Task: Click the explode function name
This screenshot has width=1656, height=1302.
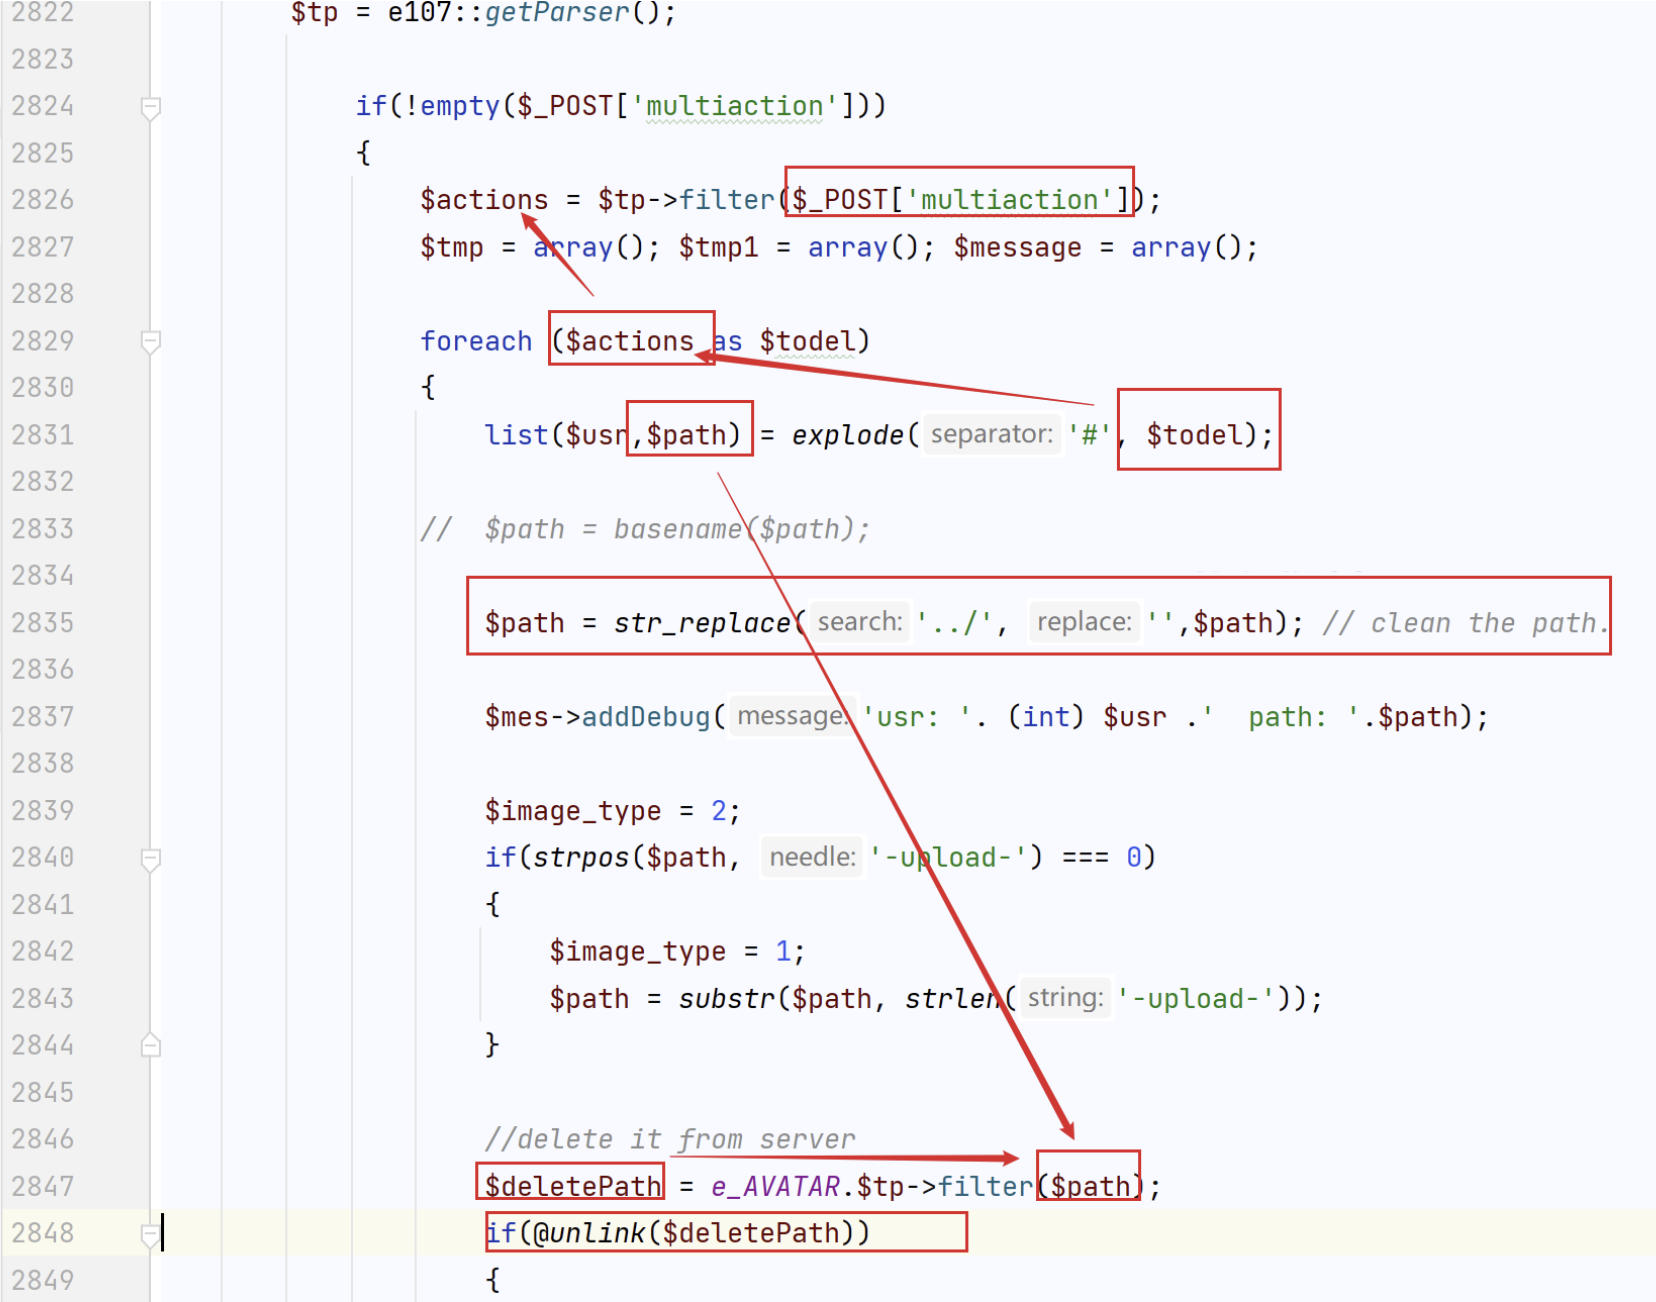Action: tap(847, 435)
